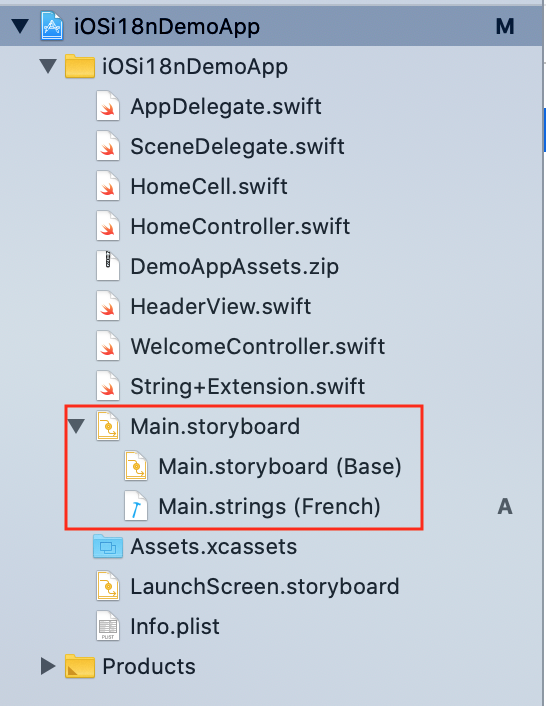Screen dimensions: 546x706
Task: Collapse the Main.storyboard disclosure triangle
Action: tap(76, 426)
